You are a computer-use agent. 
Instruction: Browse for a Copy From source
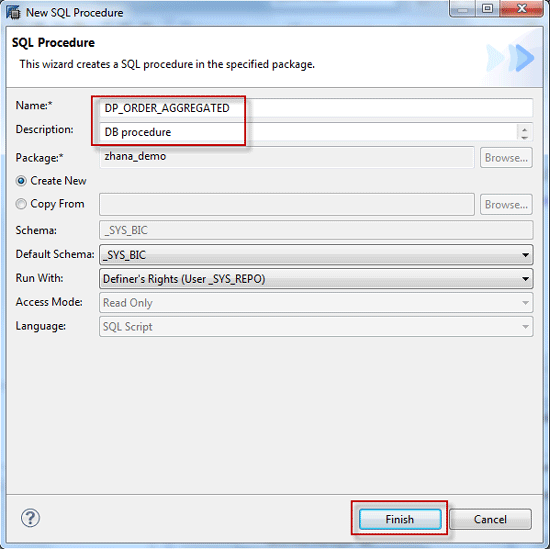(x=506, y=205)
